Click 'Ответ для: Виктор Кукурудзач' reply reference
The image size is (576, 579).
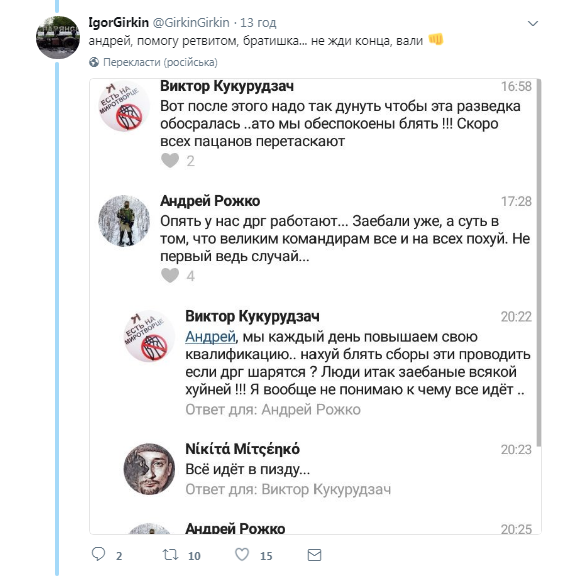pyautogui.click(x=288, y=489)
